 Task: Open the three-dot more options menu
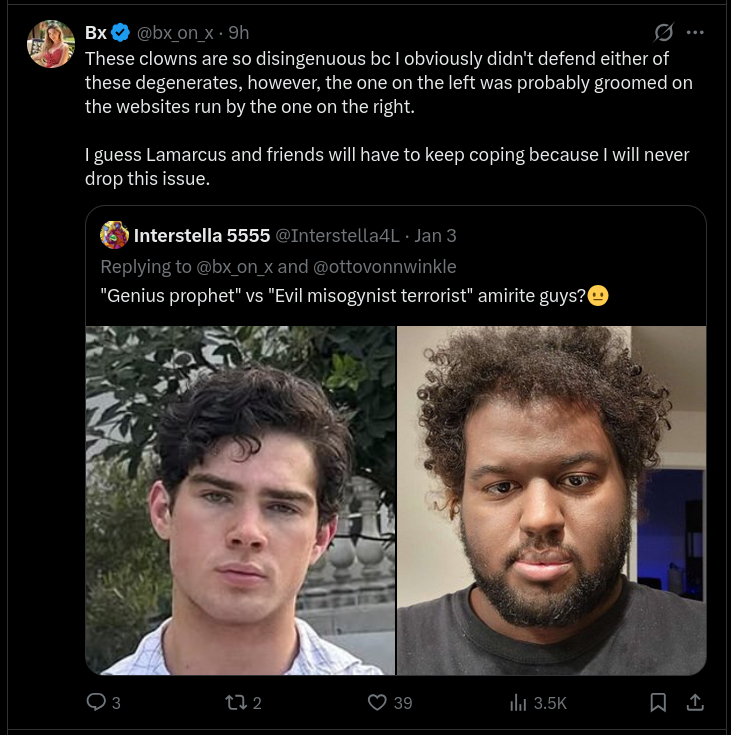[695, 32]
